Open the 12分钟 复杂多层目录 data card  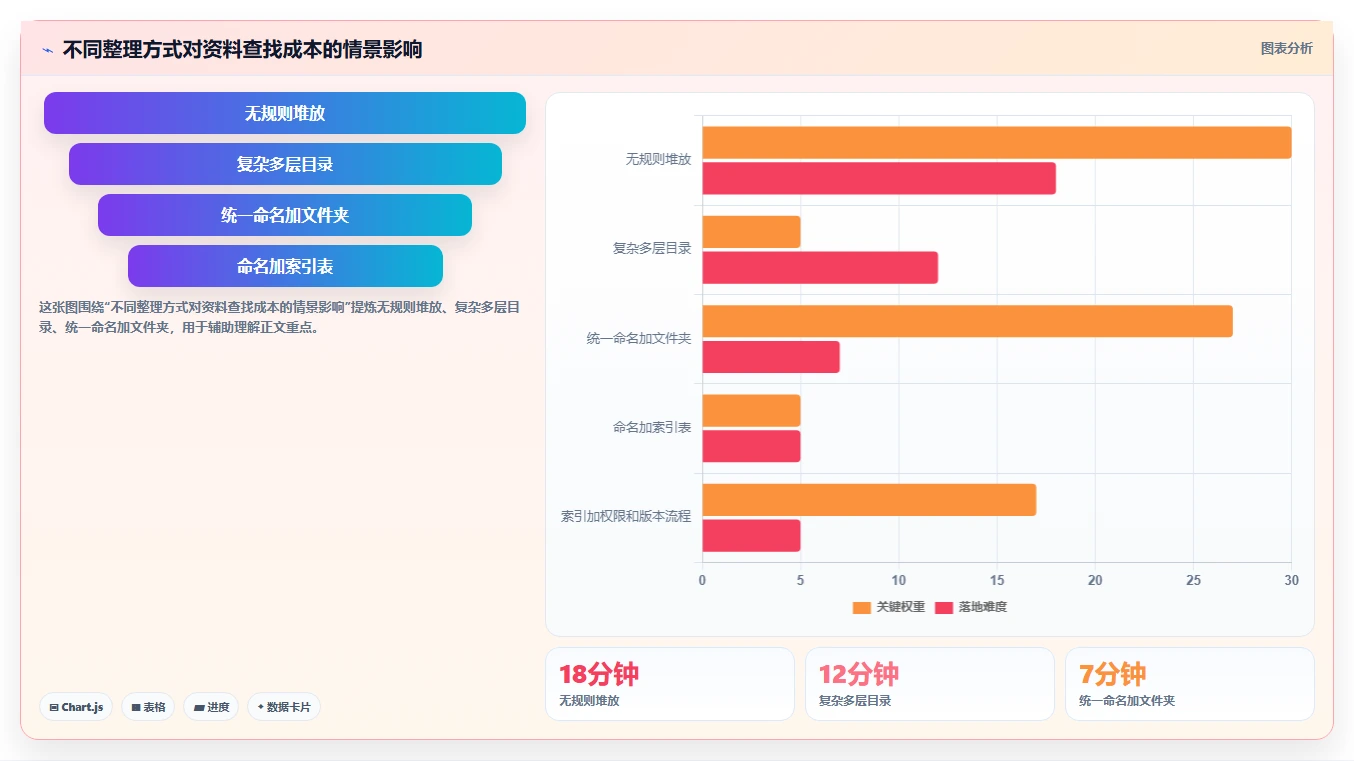930,684
